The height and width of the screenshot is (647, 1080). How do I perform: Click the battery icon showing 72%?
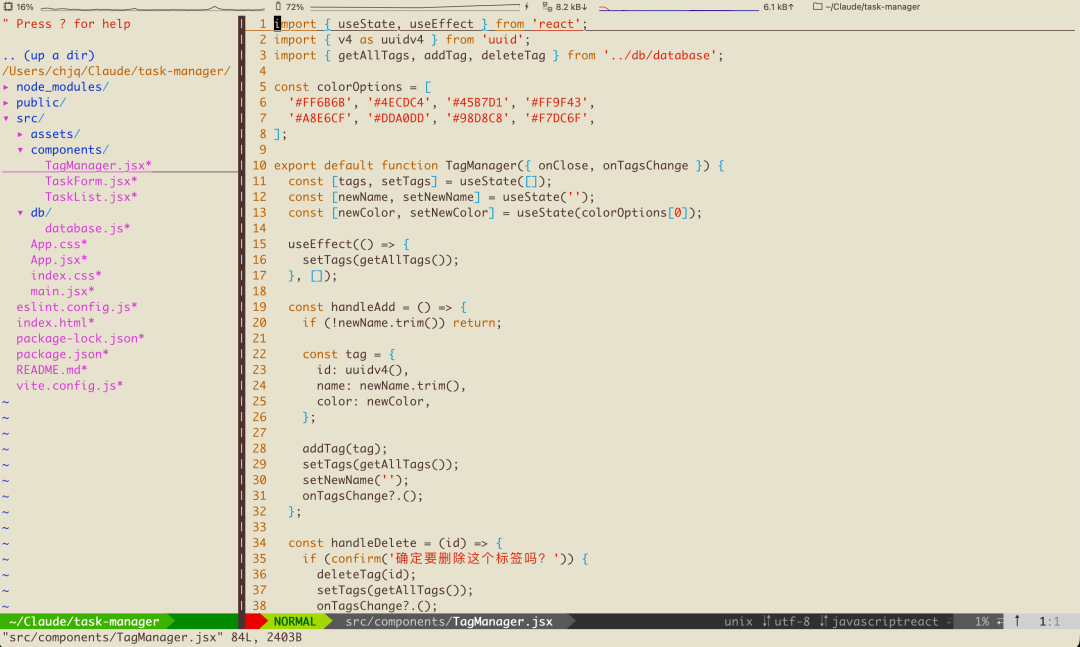tap(277, 7)
